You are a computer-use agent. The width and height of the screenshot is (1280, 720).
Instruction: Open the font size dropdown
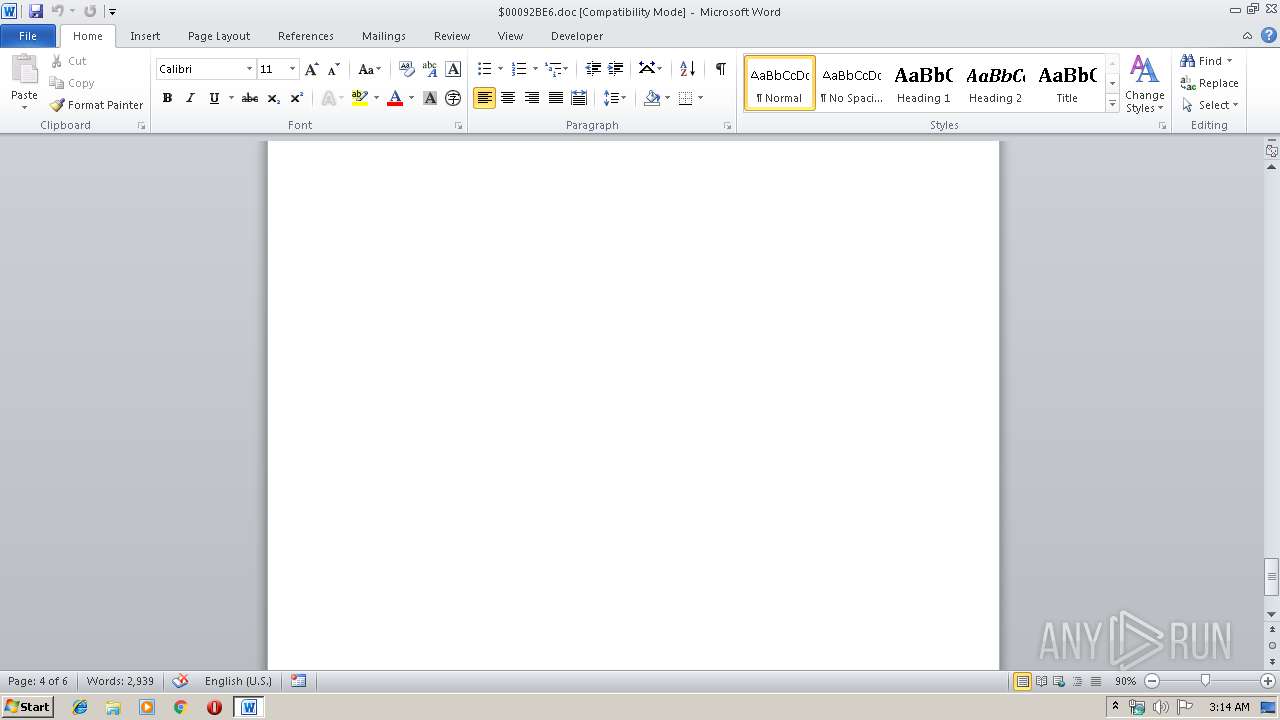coord(292,69)
